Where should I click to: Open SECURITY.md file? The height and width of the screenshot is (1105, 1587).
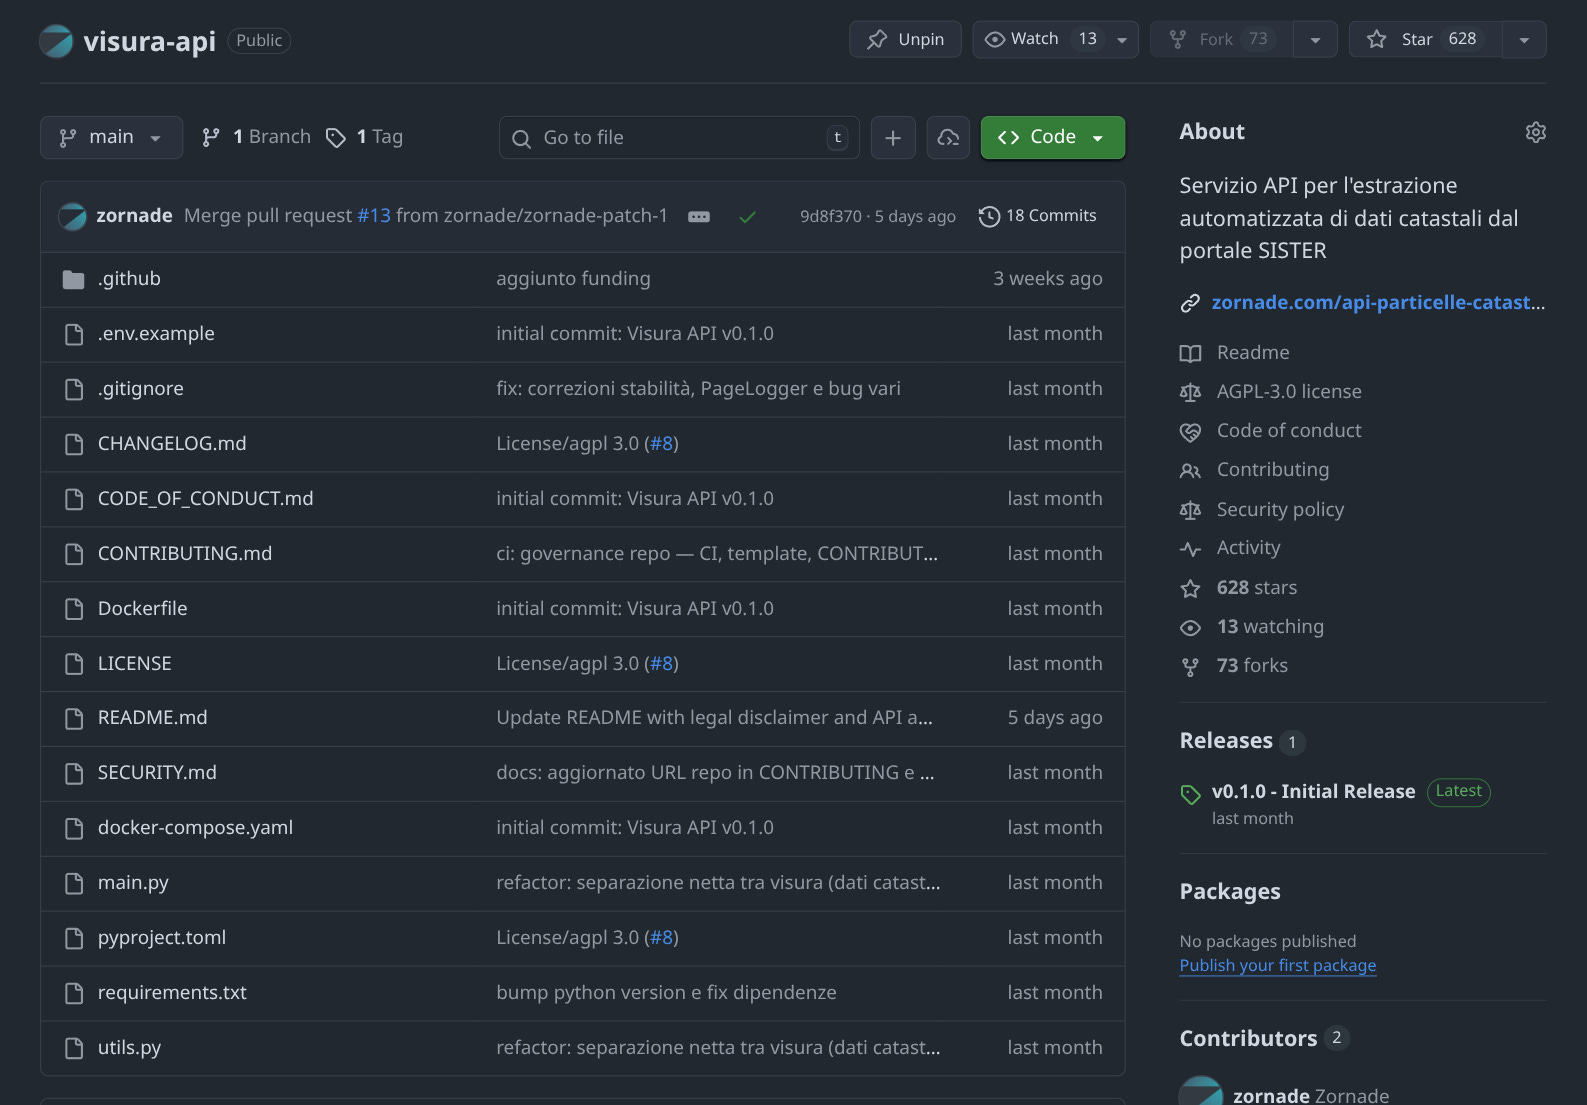tap(157, 773)
